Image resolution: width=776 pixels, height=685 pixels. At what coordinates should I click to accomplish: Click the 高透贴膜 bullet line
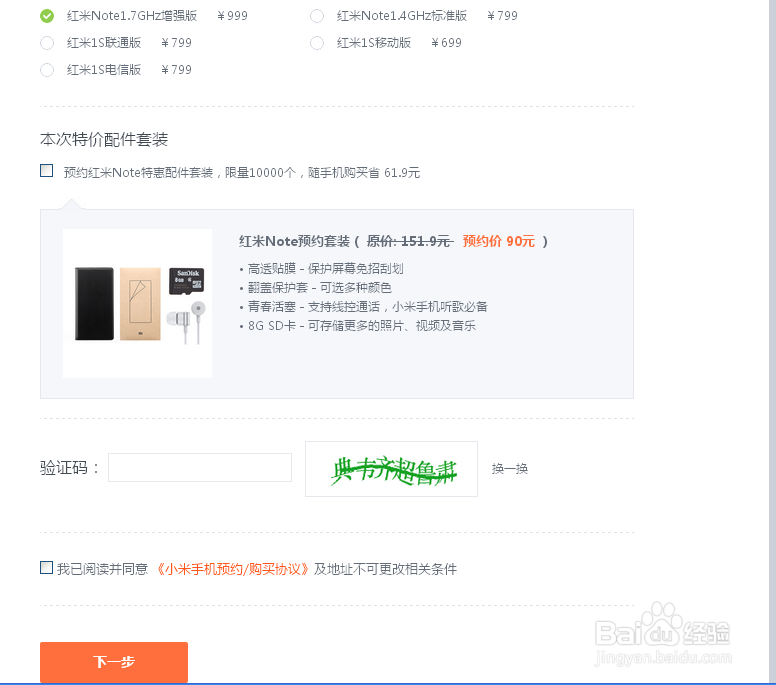pyautogui.click(x=322, y=269)
